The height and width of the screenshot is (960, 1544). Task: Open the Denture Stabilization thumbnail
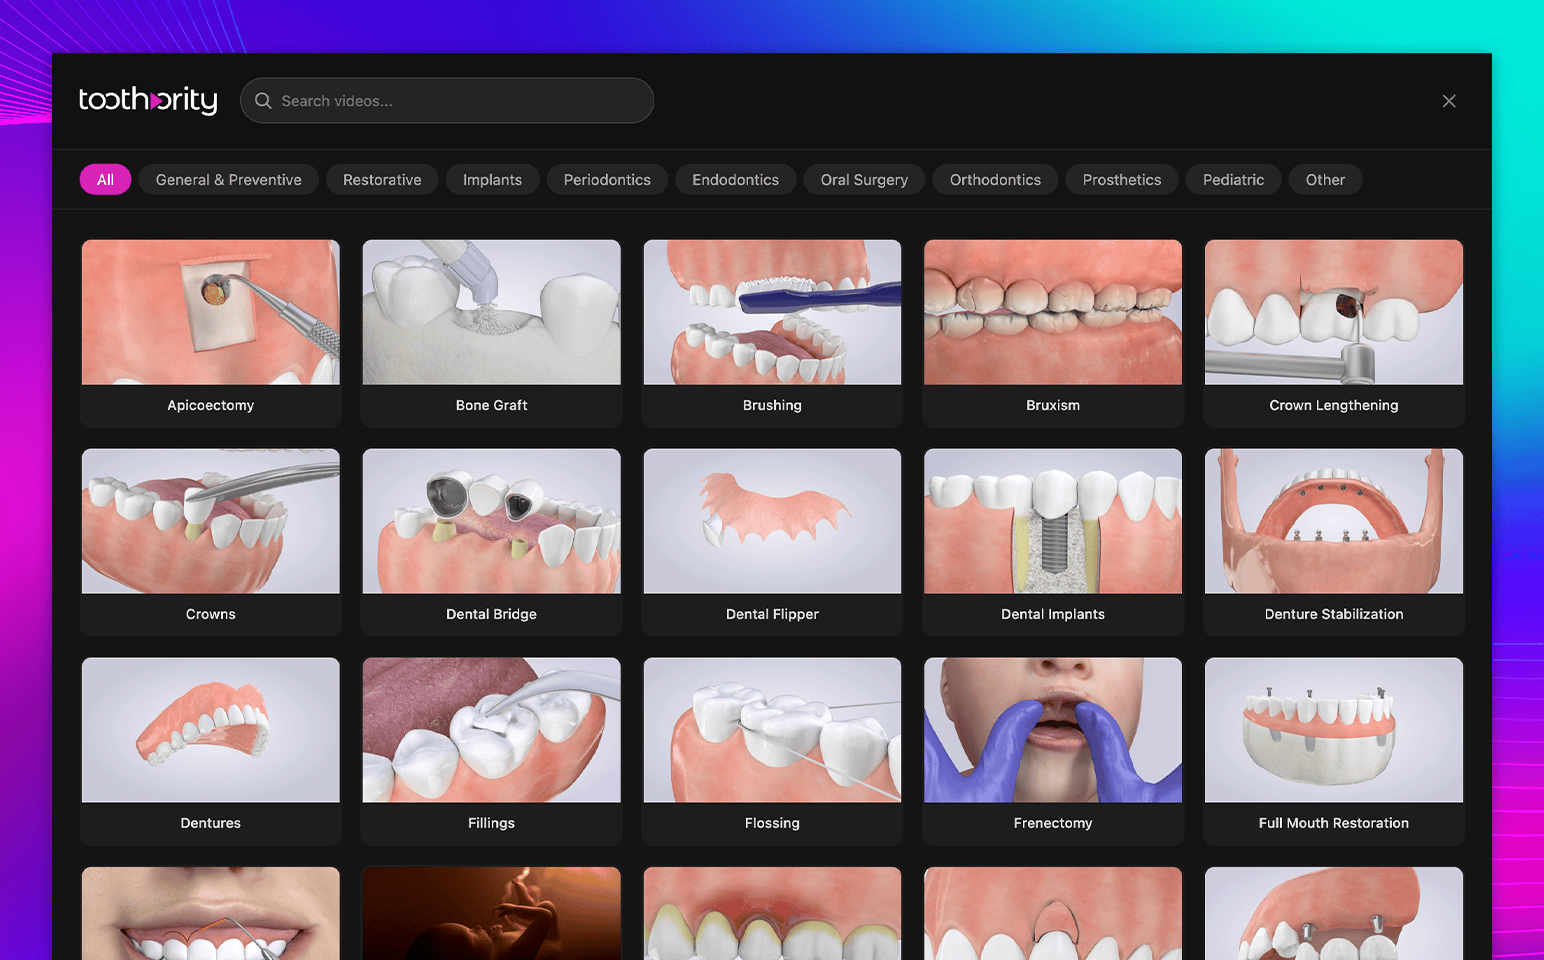1334,521
